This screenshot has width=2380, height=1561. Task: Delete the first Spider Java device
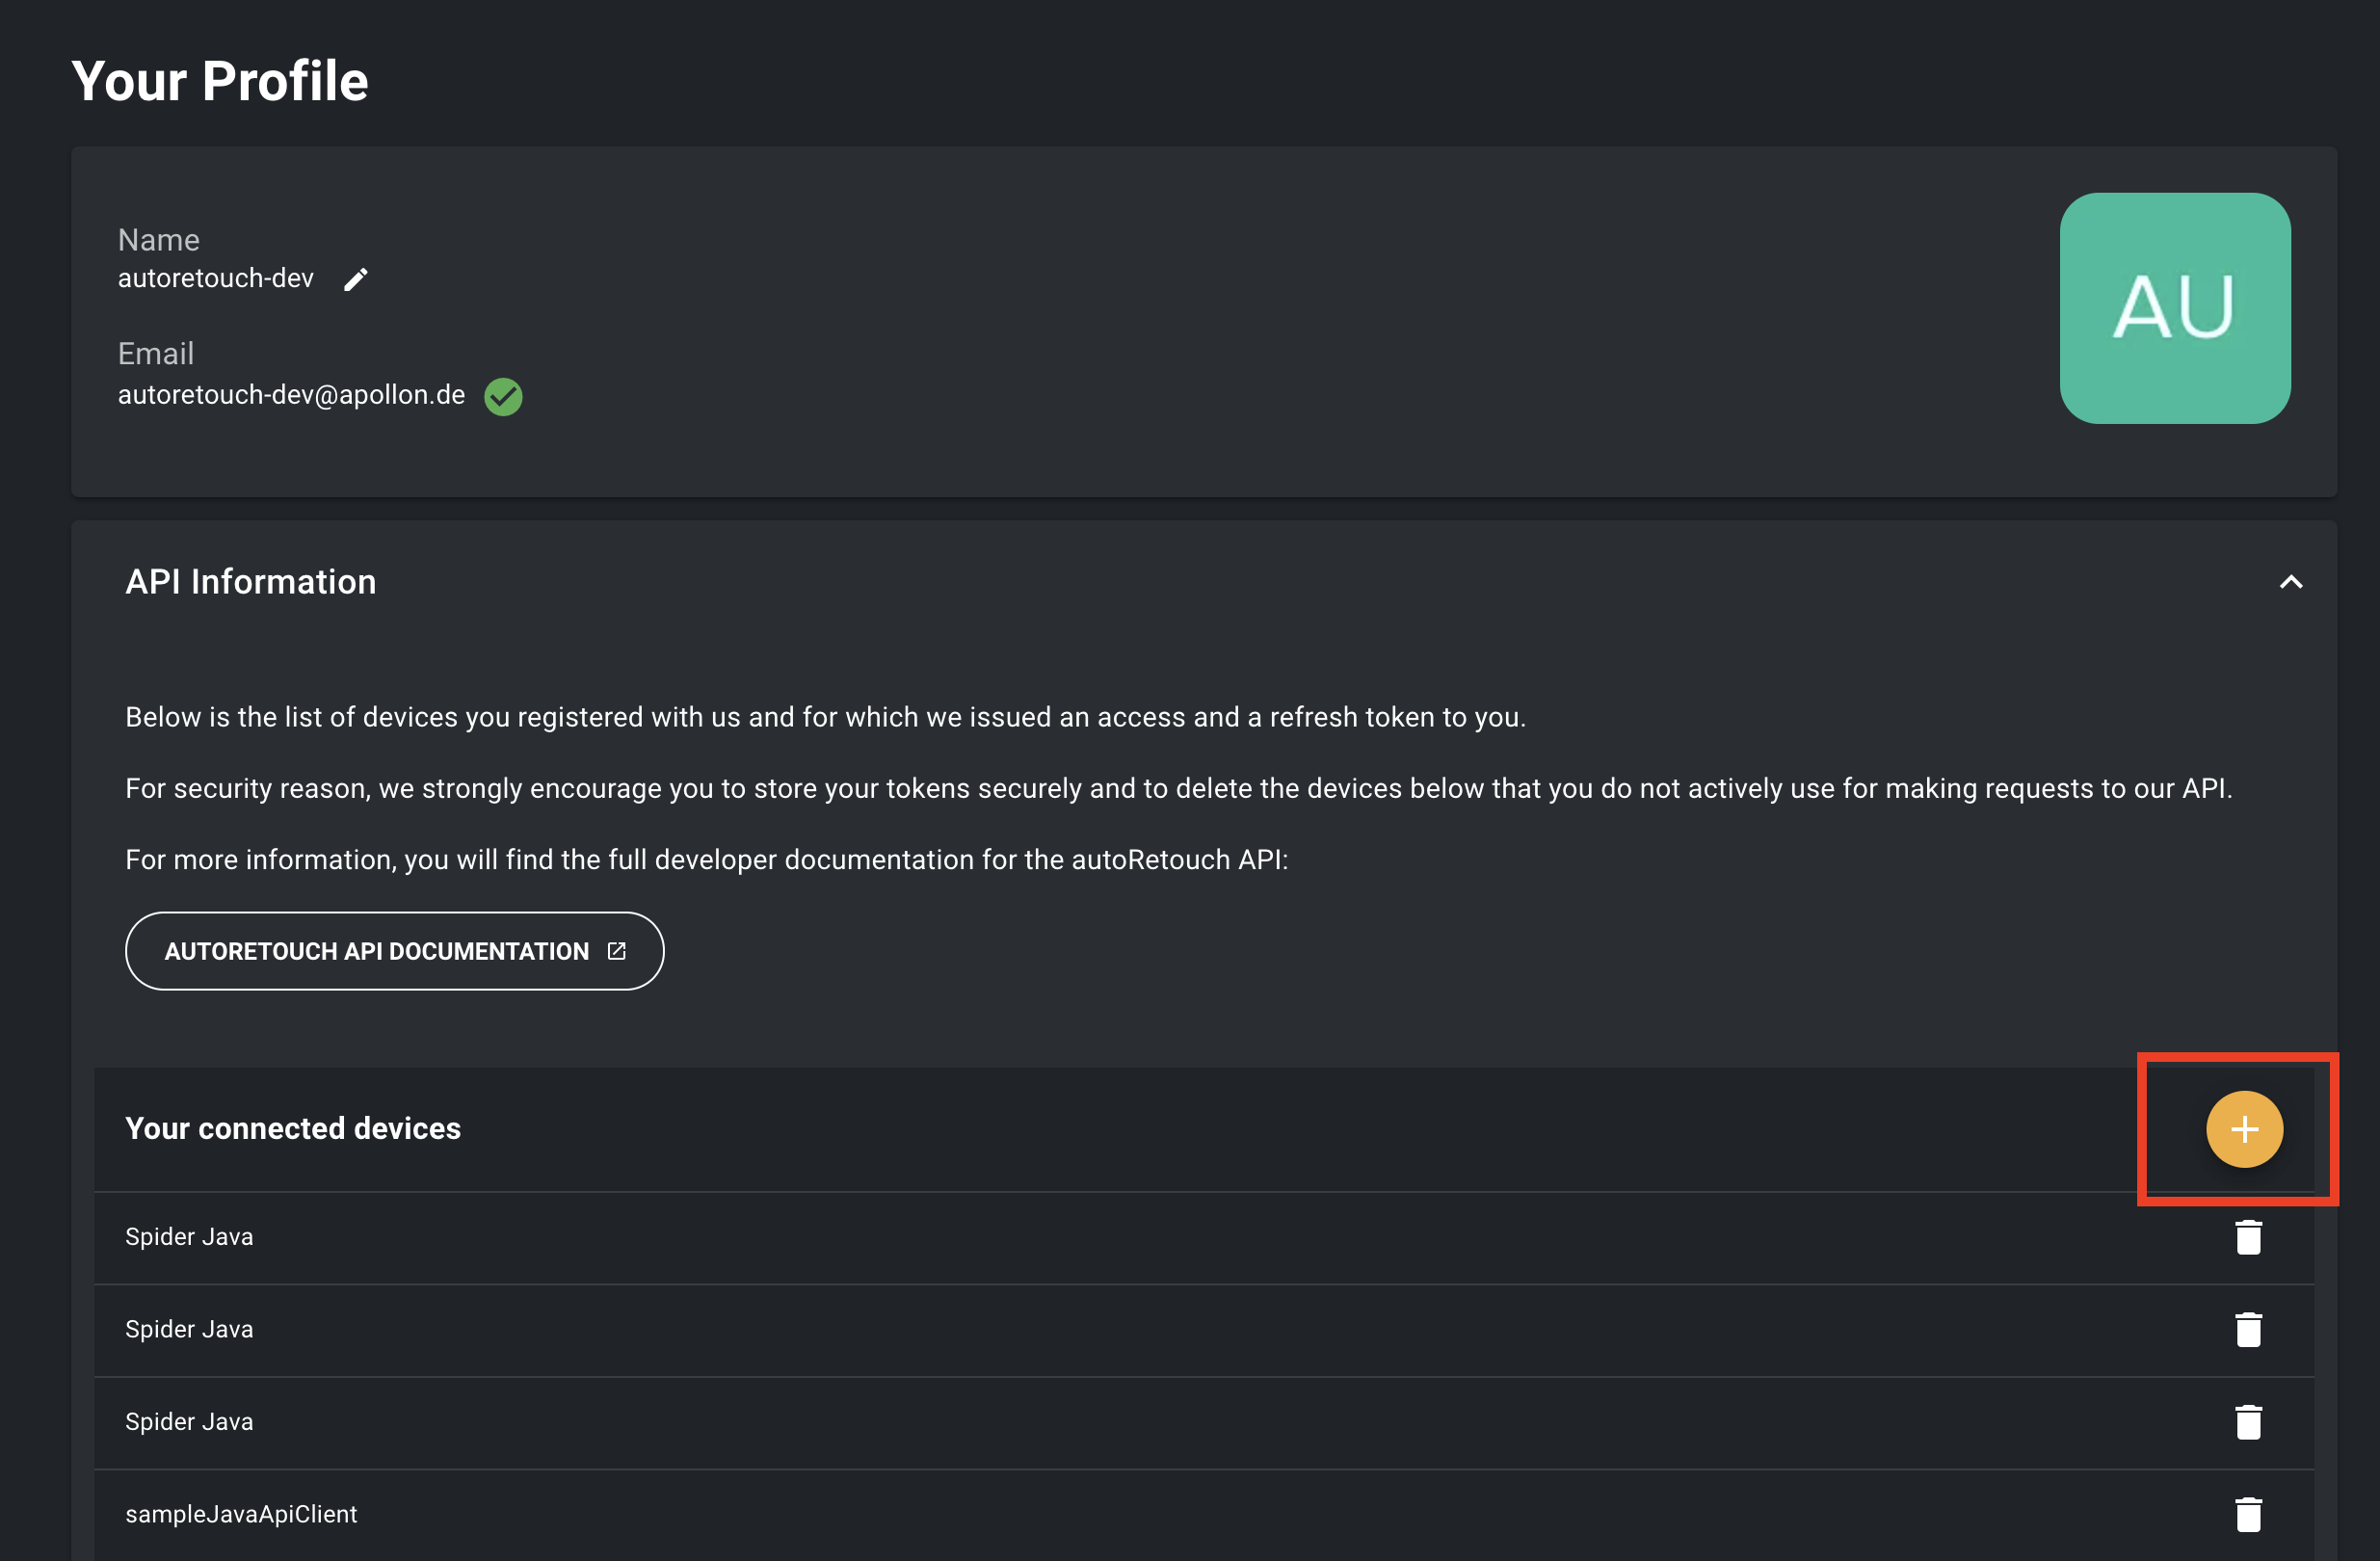(2248, 1237)
